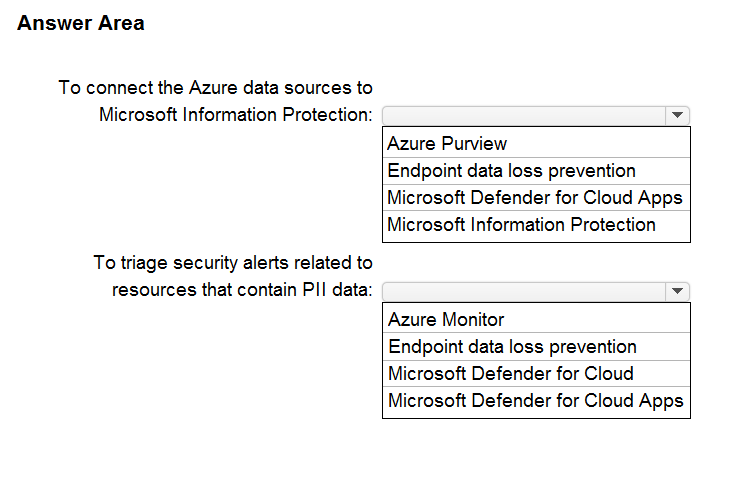Pick Microsoft Defender for Cloud Apps in first list
Viewport: 756px width, 479px height.
(536, 197)
